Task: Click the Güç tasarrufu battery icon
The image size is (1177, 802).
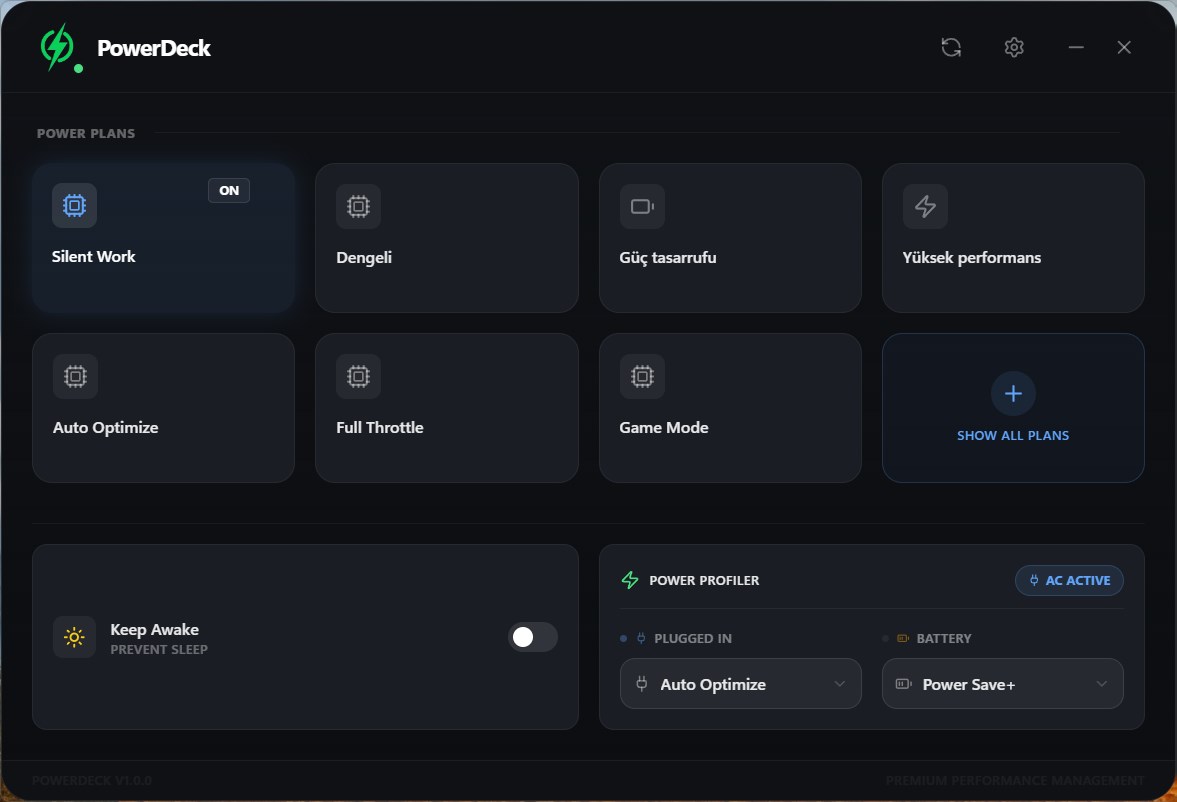Action: coord(642,206)
